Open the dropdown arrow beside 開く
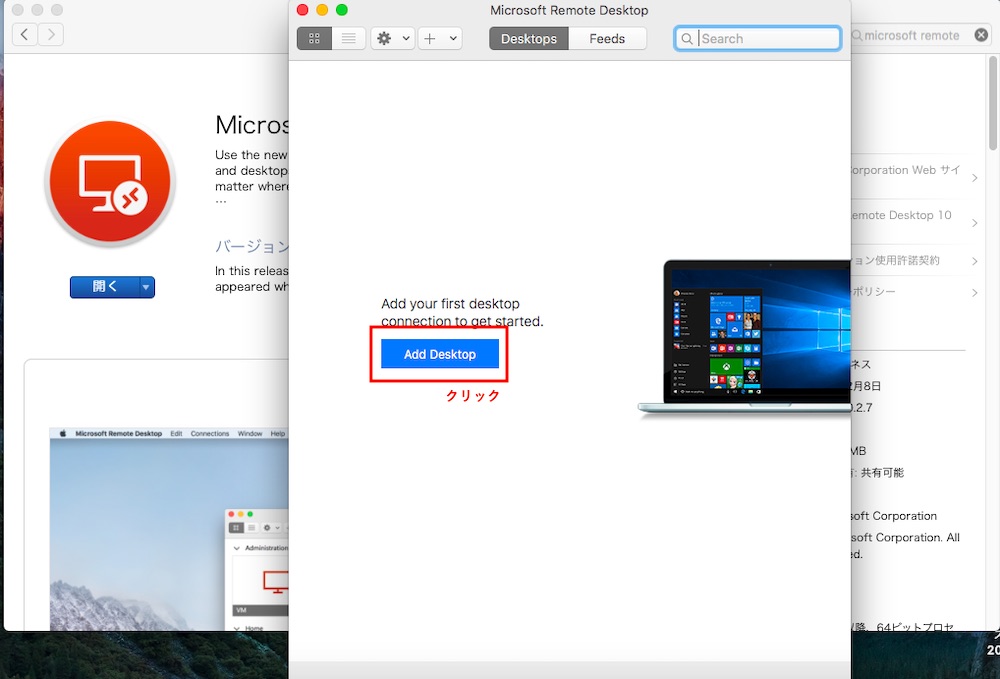1000x679 pixels. (146, 287)
